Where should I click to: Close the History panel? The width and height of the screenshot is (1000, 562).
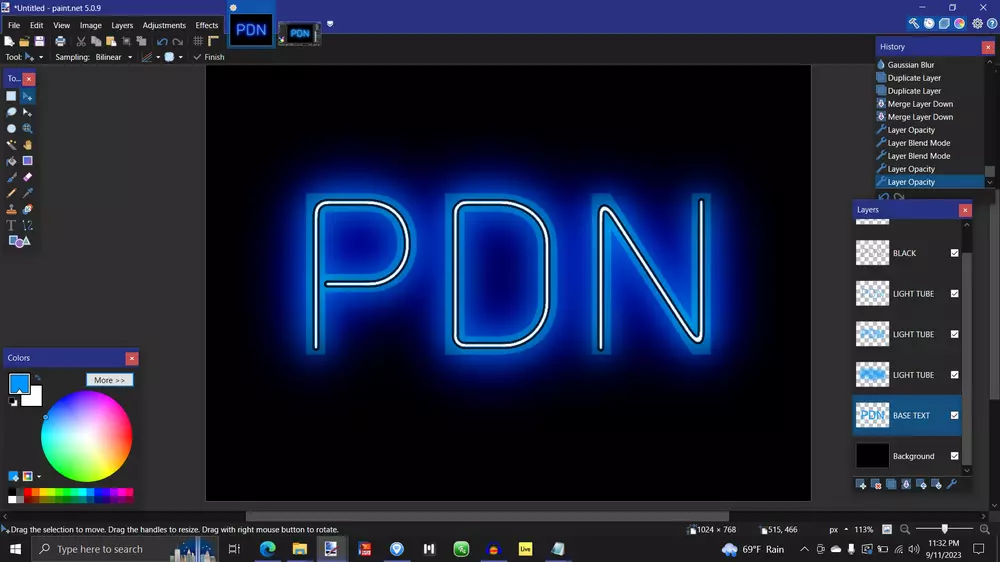988,47
